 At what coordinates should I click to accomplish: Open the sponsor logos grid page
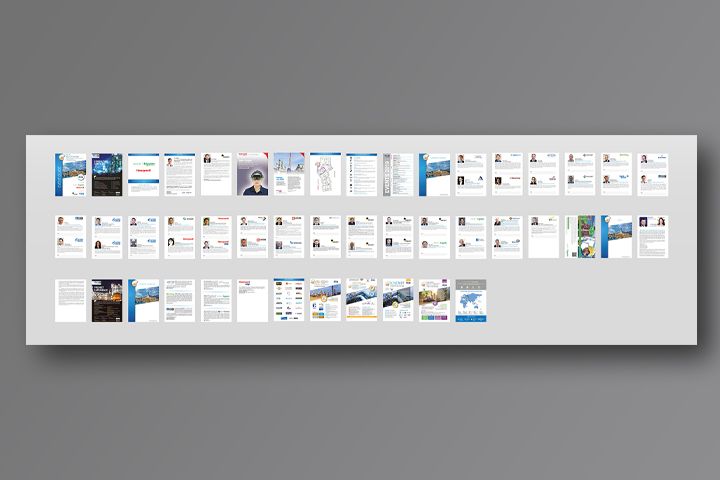click(x=289, y=300)
